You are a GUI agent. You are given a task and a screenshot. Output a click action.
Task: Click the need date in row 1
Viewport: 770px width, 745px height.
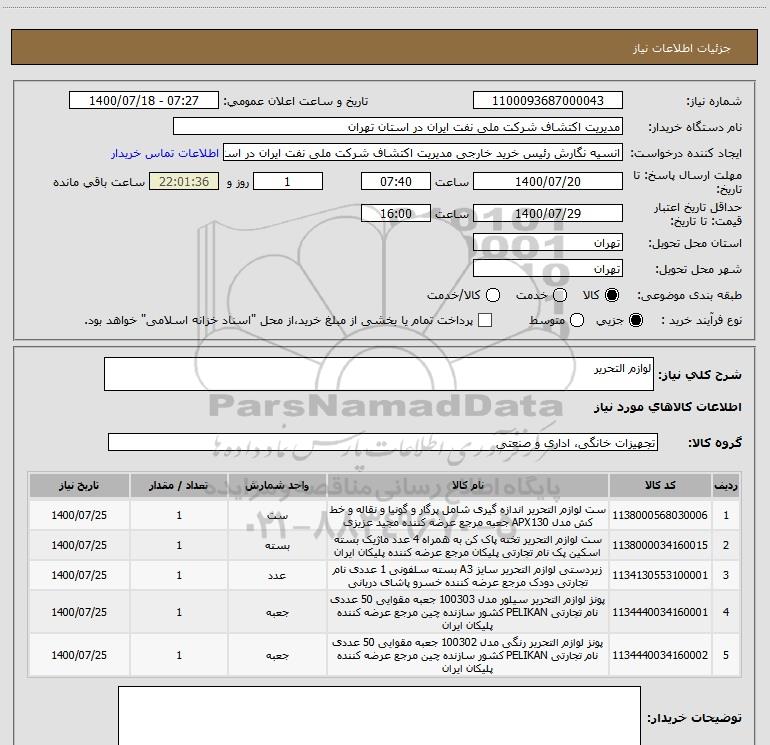[79, 515]
